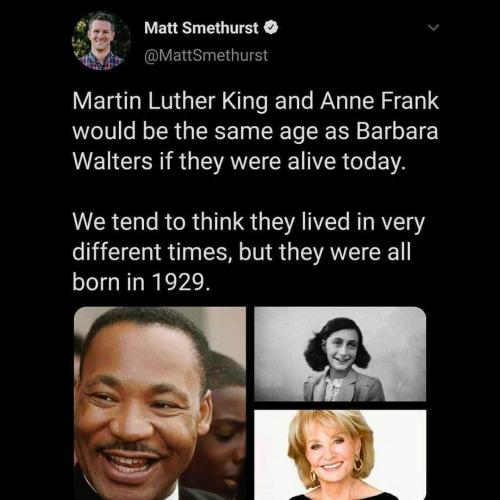This screenshot has height=500, width=500.
Task: Click the blue verified badge
Action: point(271,28)
